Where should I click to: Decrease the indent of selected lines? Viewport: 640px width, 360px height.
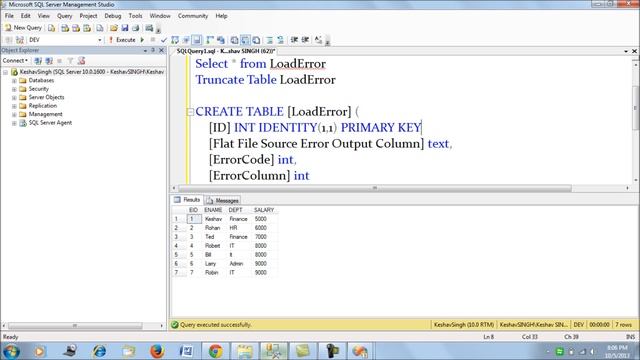[x=294, y=40]
